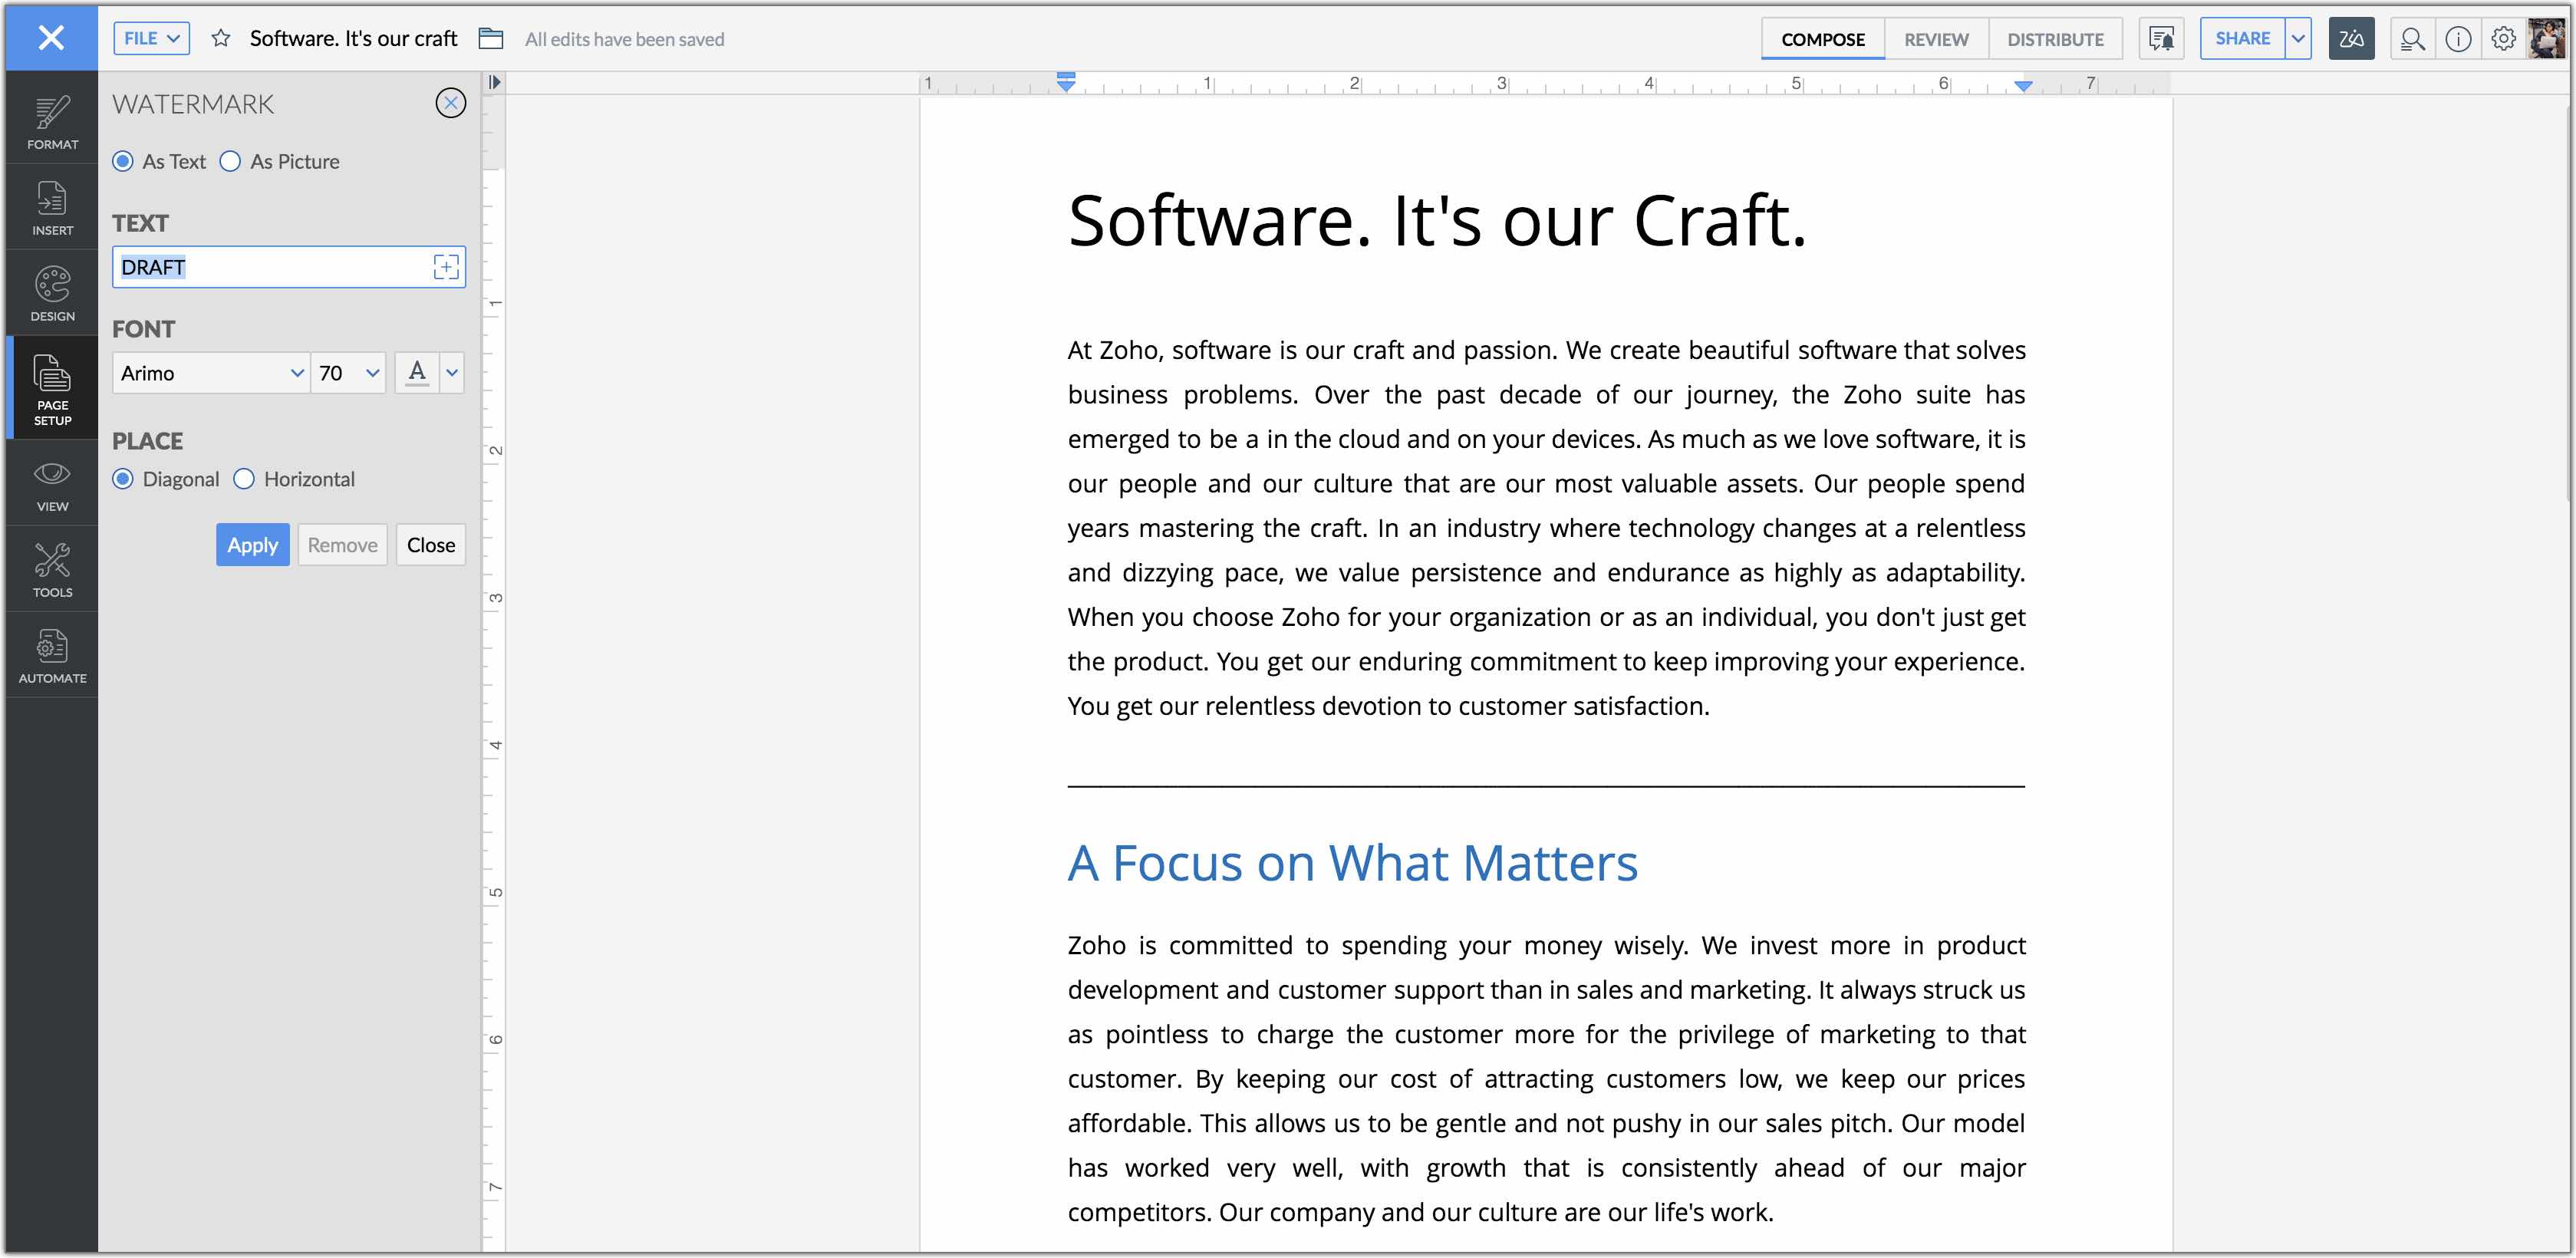The image size is (2576, 1258).
Task: Close the Watermark panel with circled X
Action: coord(451,102)
